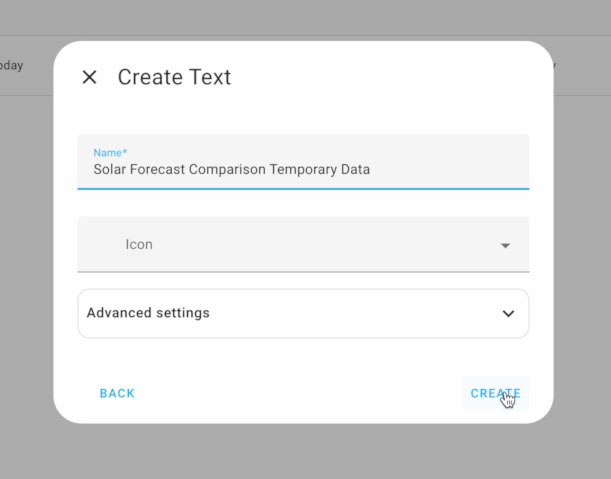Focus the Name input field
This screenshot has width=611, height=479.
303,162
